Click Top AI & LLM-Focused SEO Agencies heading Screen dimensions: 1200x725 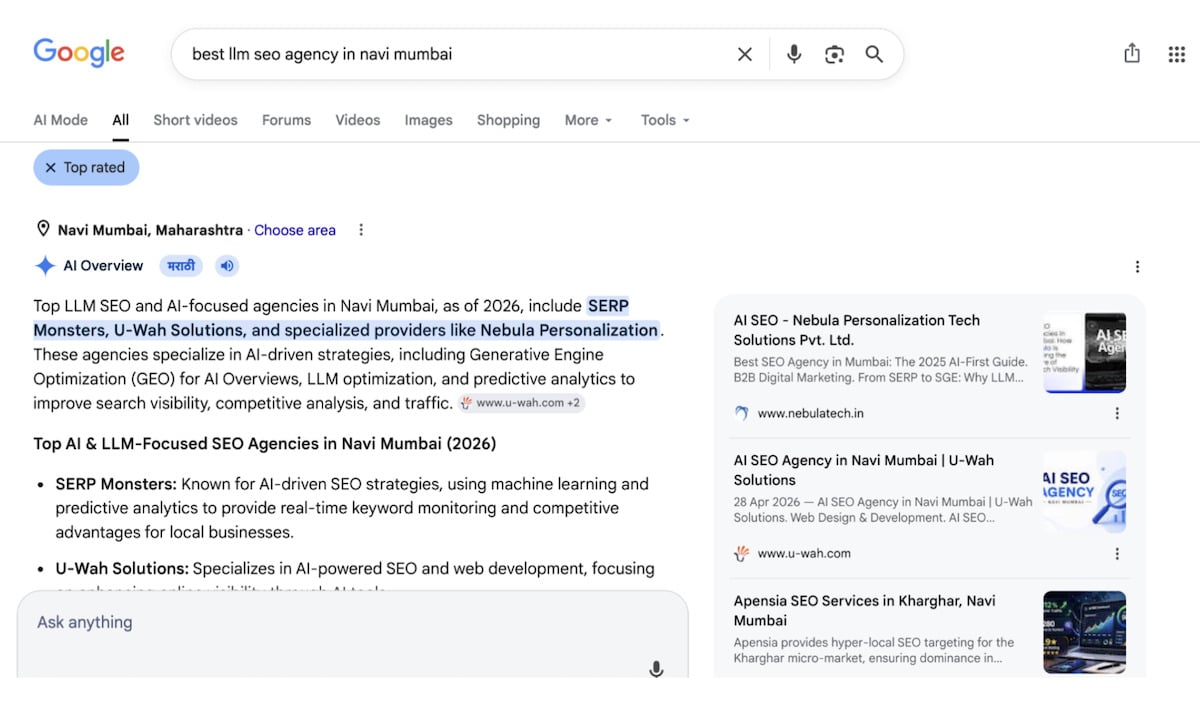tap(265, 443)
